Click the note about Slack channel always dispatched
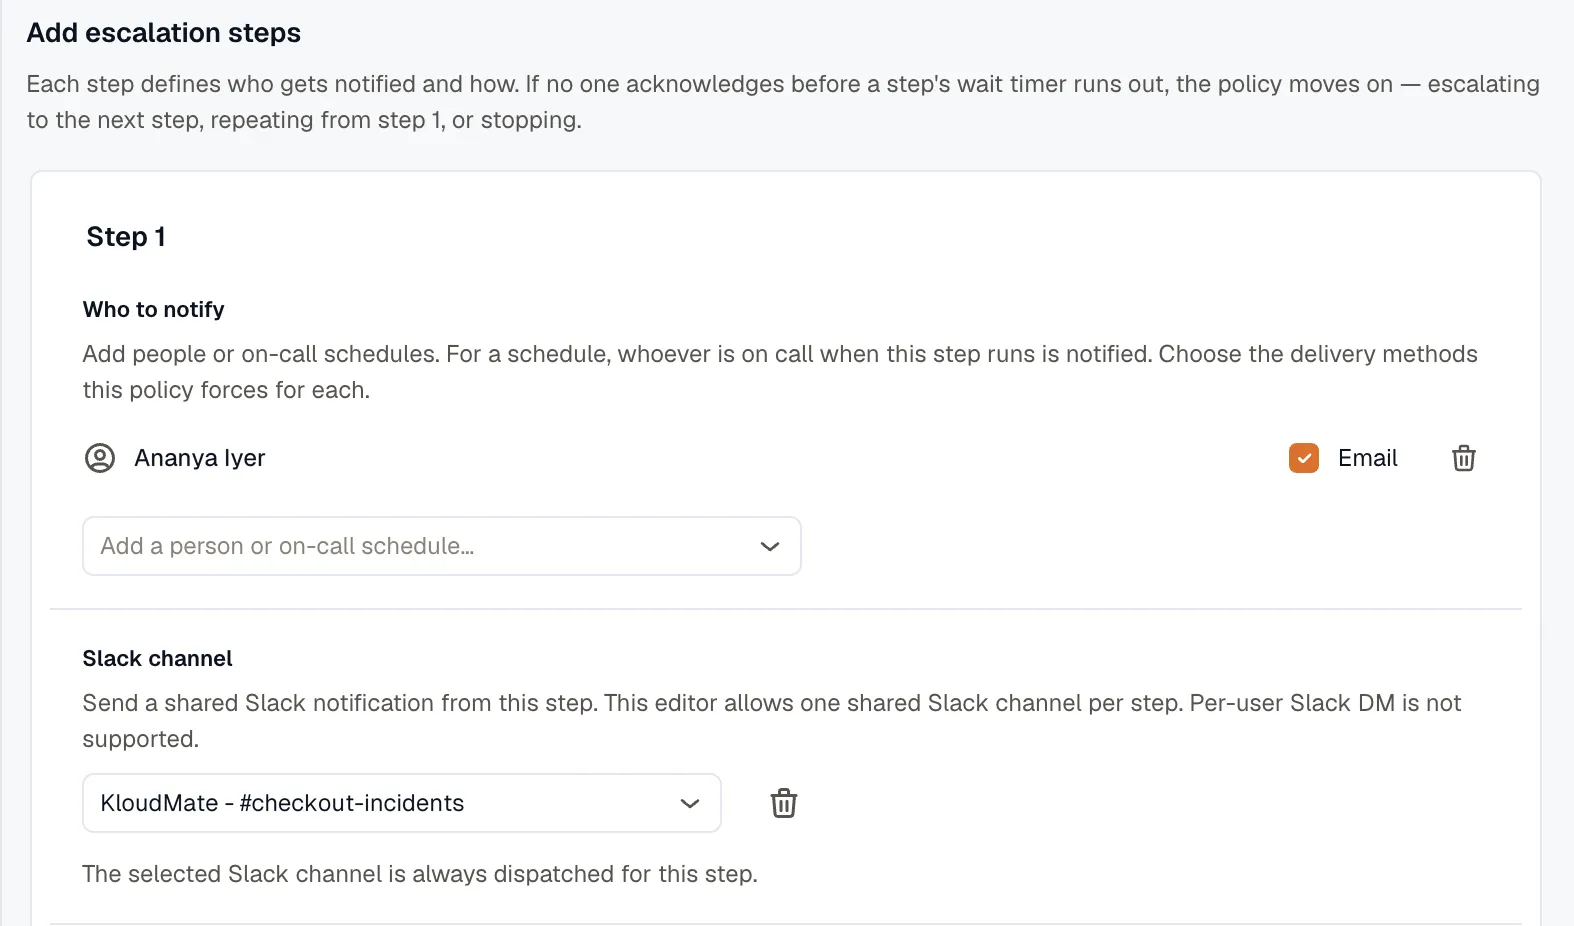 (420, 874)
